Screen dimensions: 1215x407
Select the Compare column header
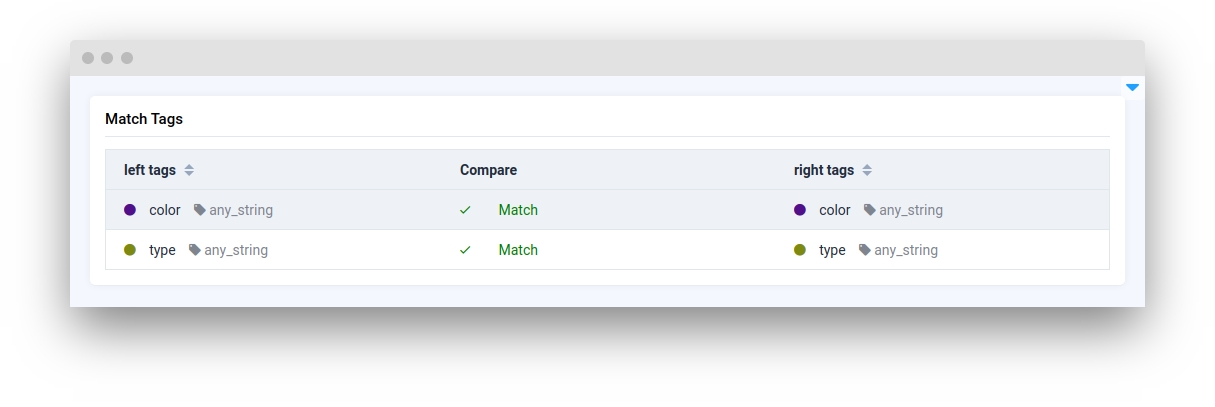point(488,170)
